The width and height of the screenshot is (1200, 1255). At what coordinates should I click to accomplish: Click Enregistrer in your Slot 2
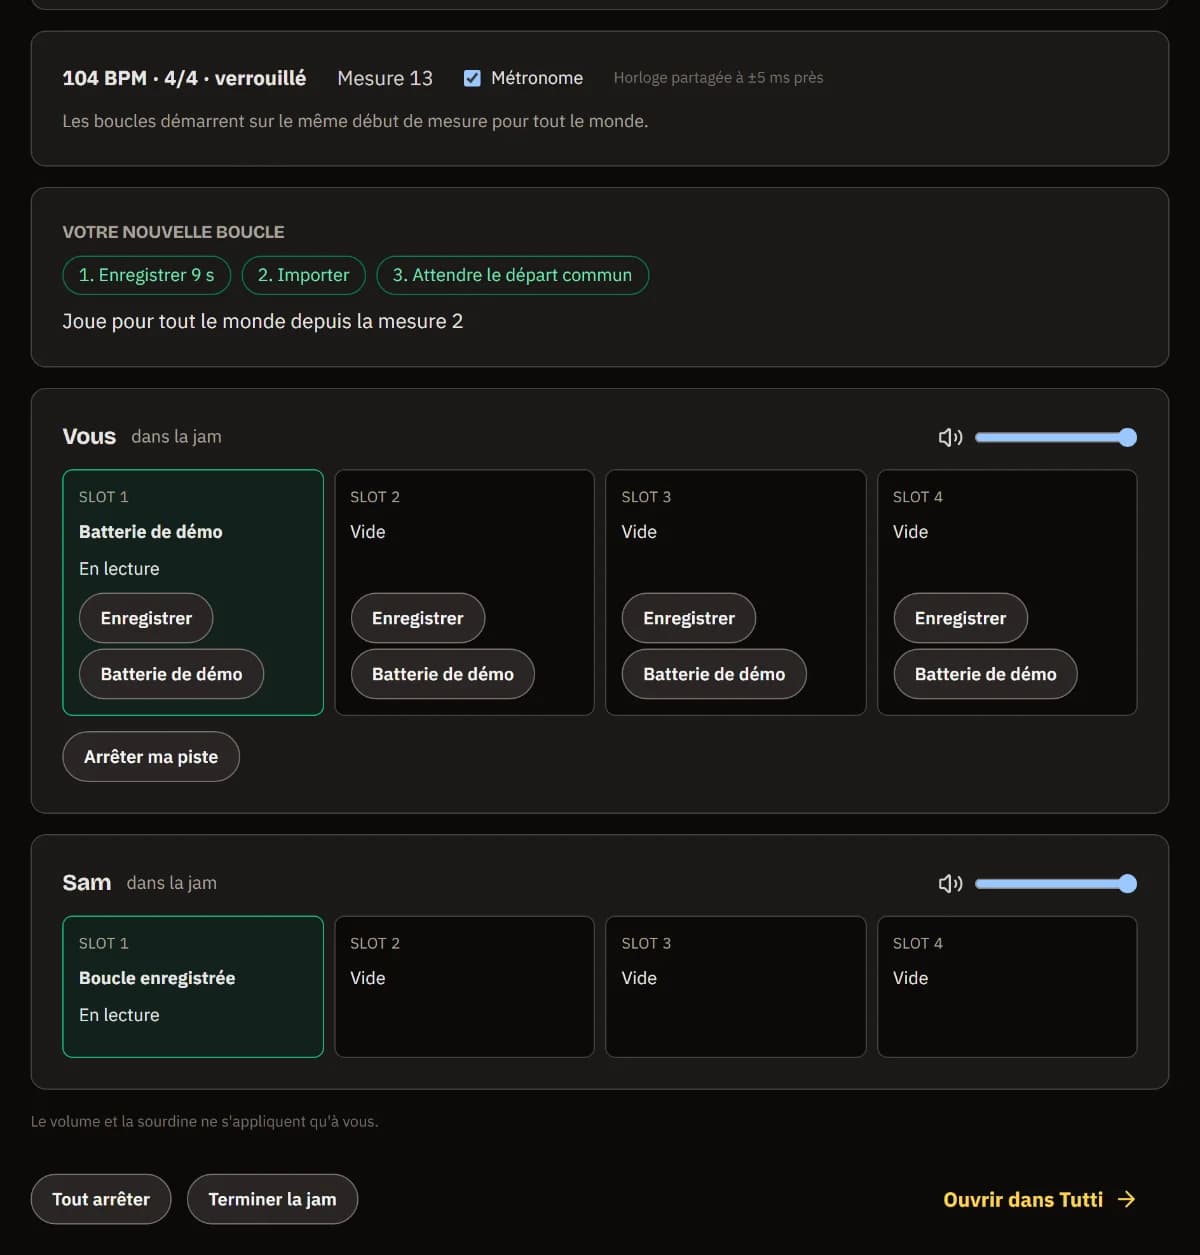(x=418, y=618)
